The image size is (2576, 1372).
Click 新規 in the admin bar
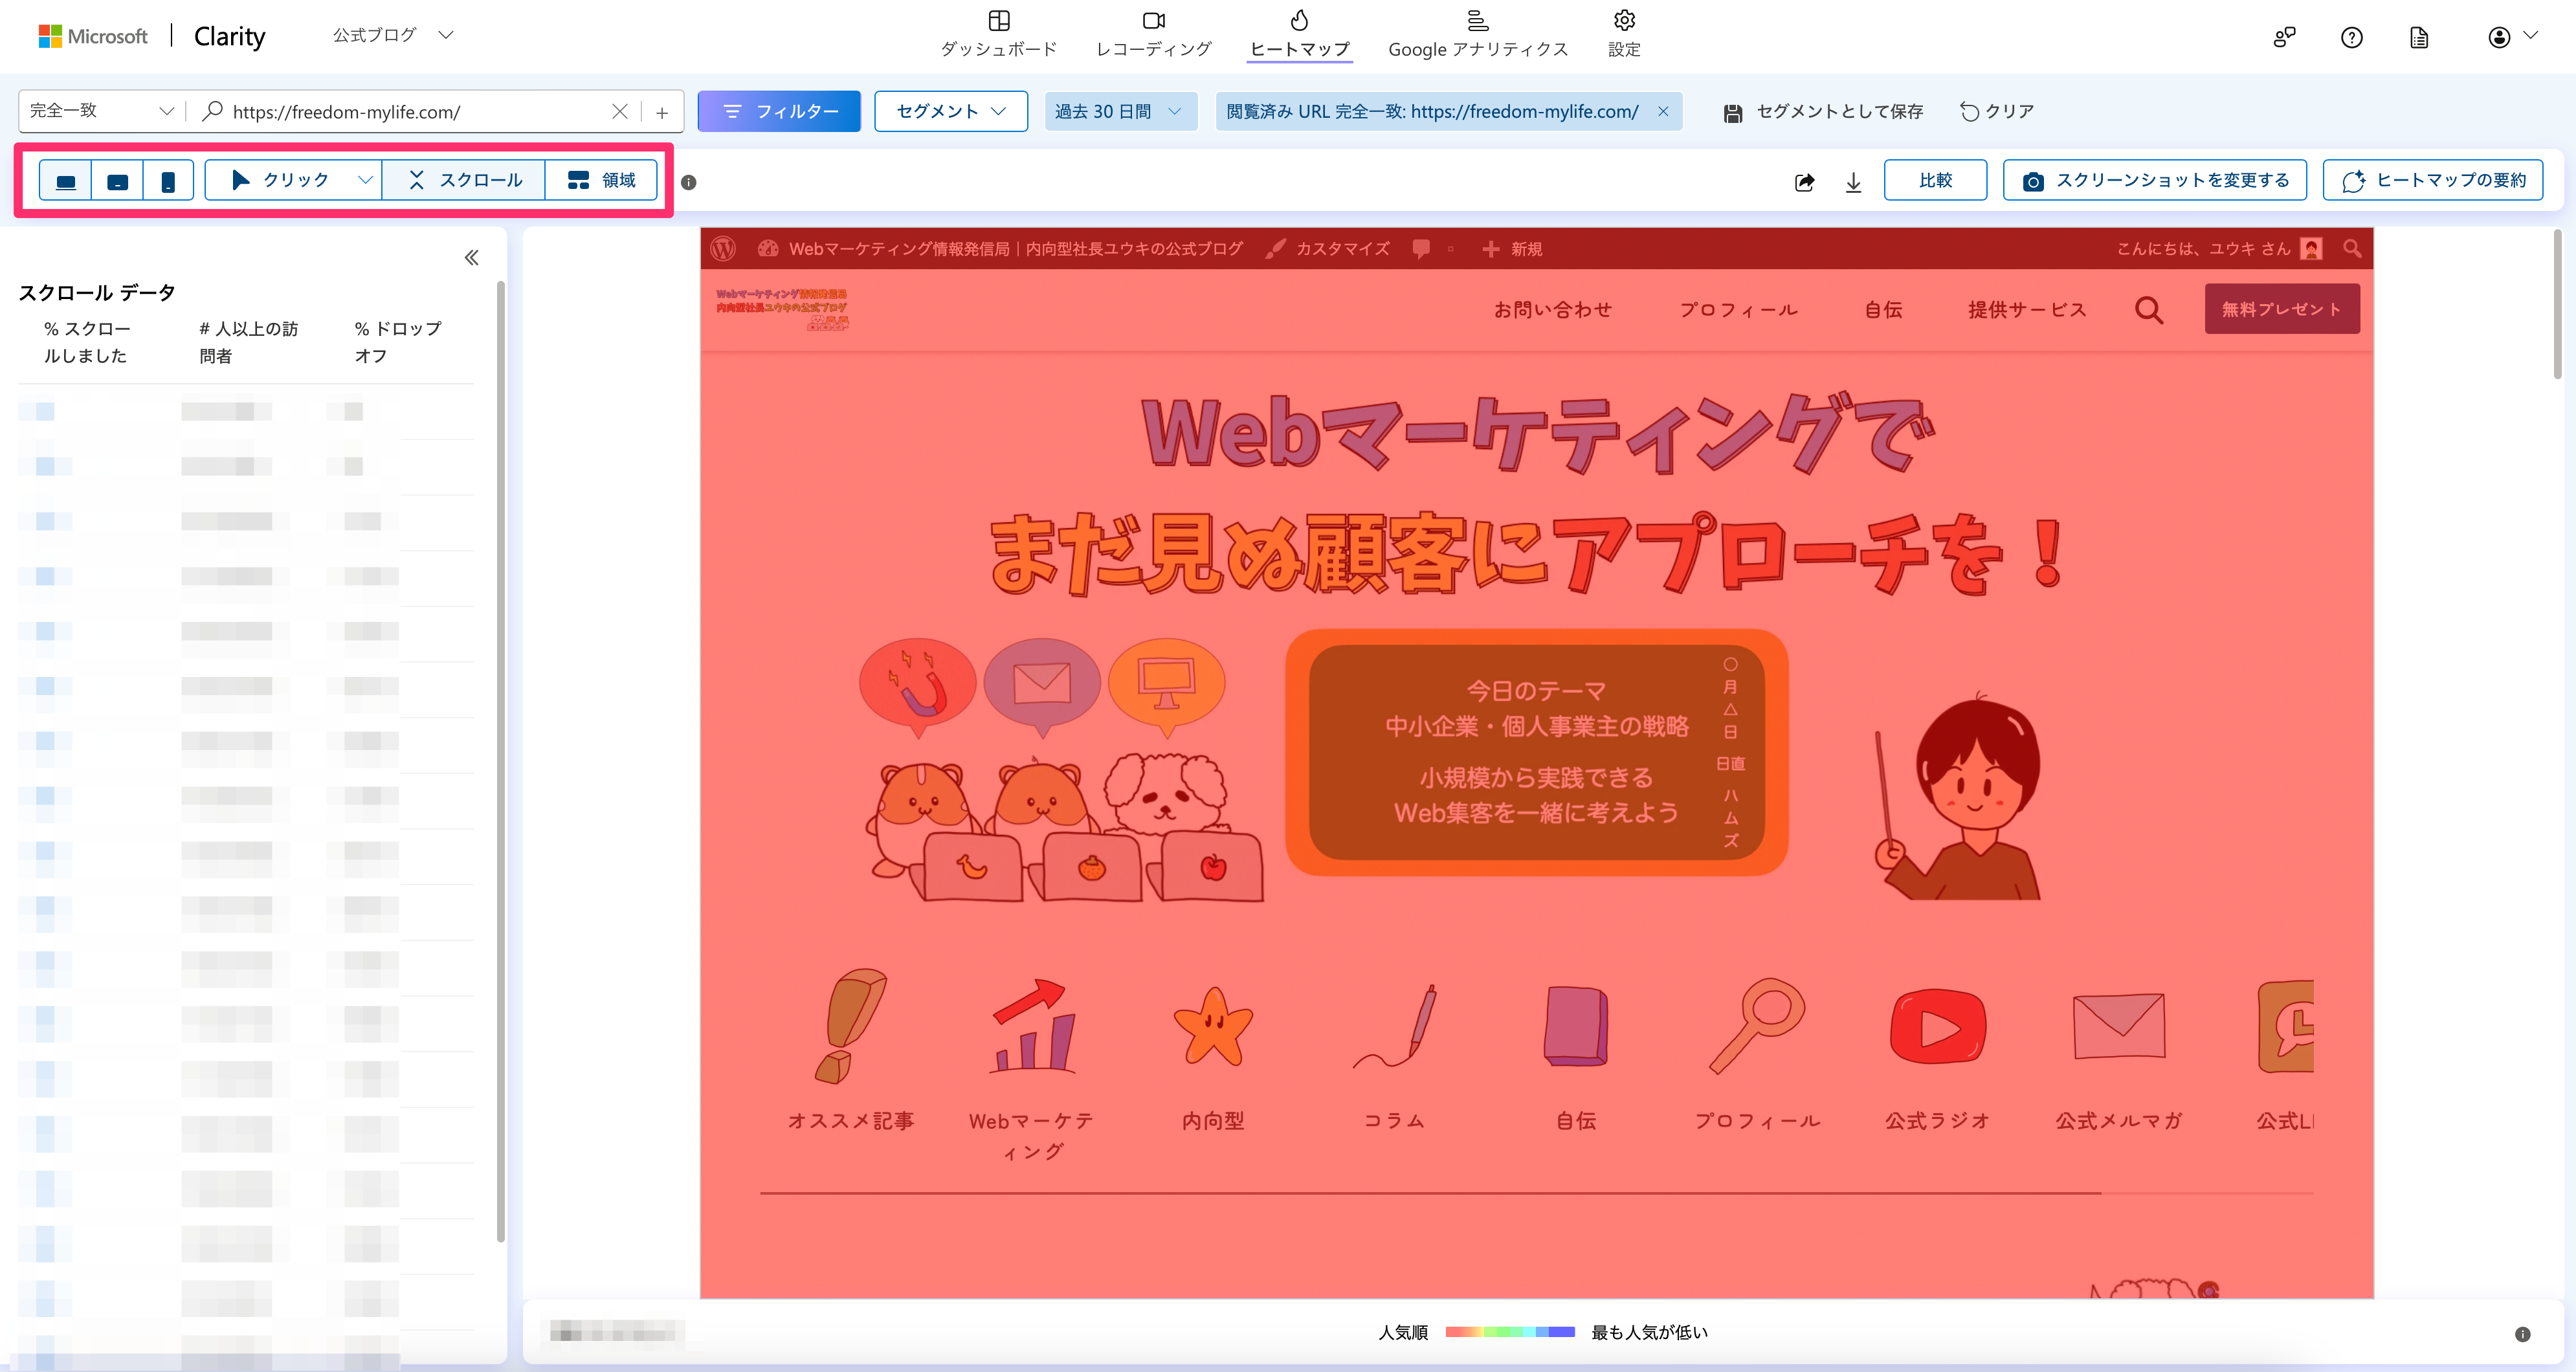tap(1512, 248)
